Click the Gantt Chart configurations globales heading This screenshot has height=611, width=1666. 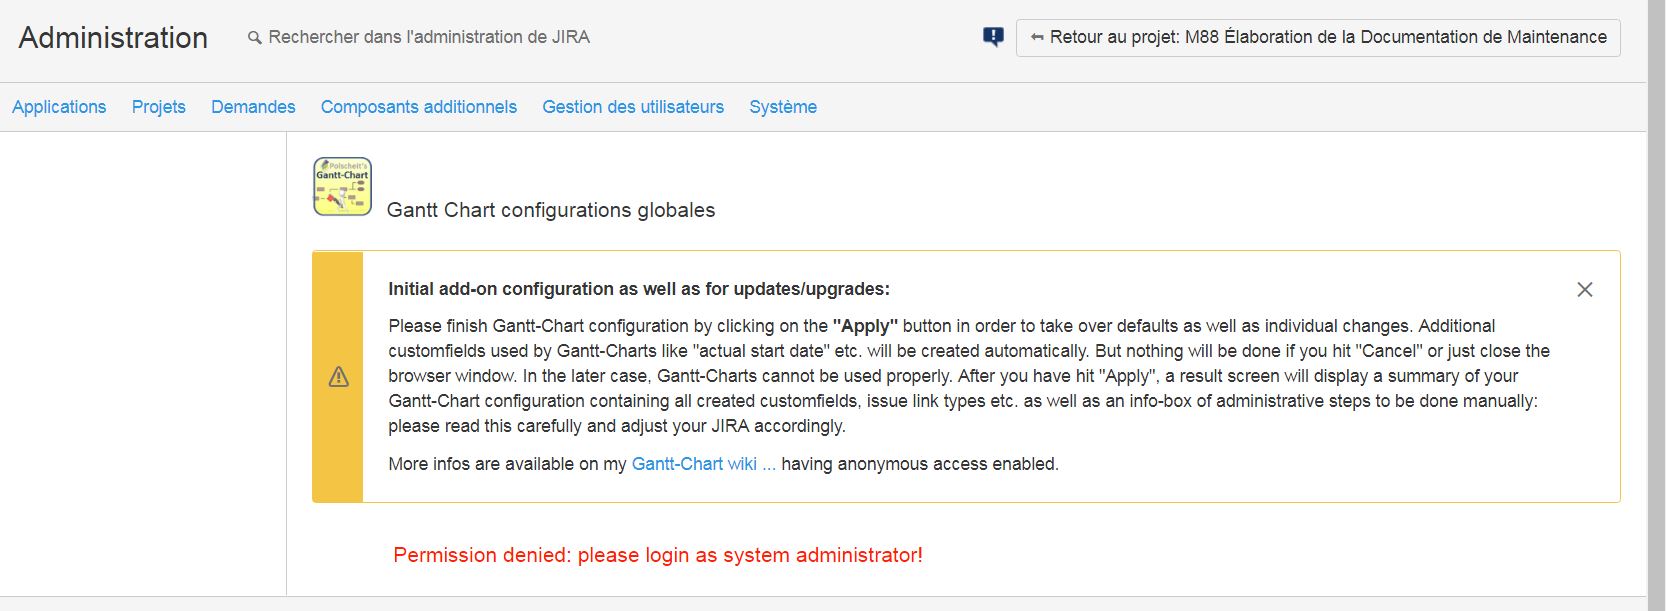(x=551, y=210)
